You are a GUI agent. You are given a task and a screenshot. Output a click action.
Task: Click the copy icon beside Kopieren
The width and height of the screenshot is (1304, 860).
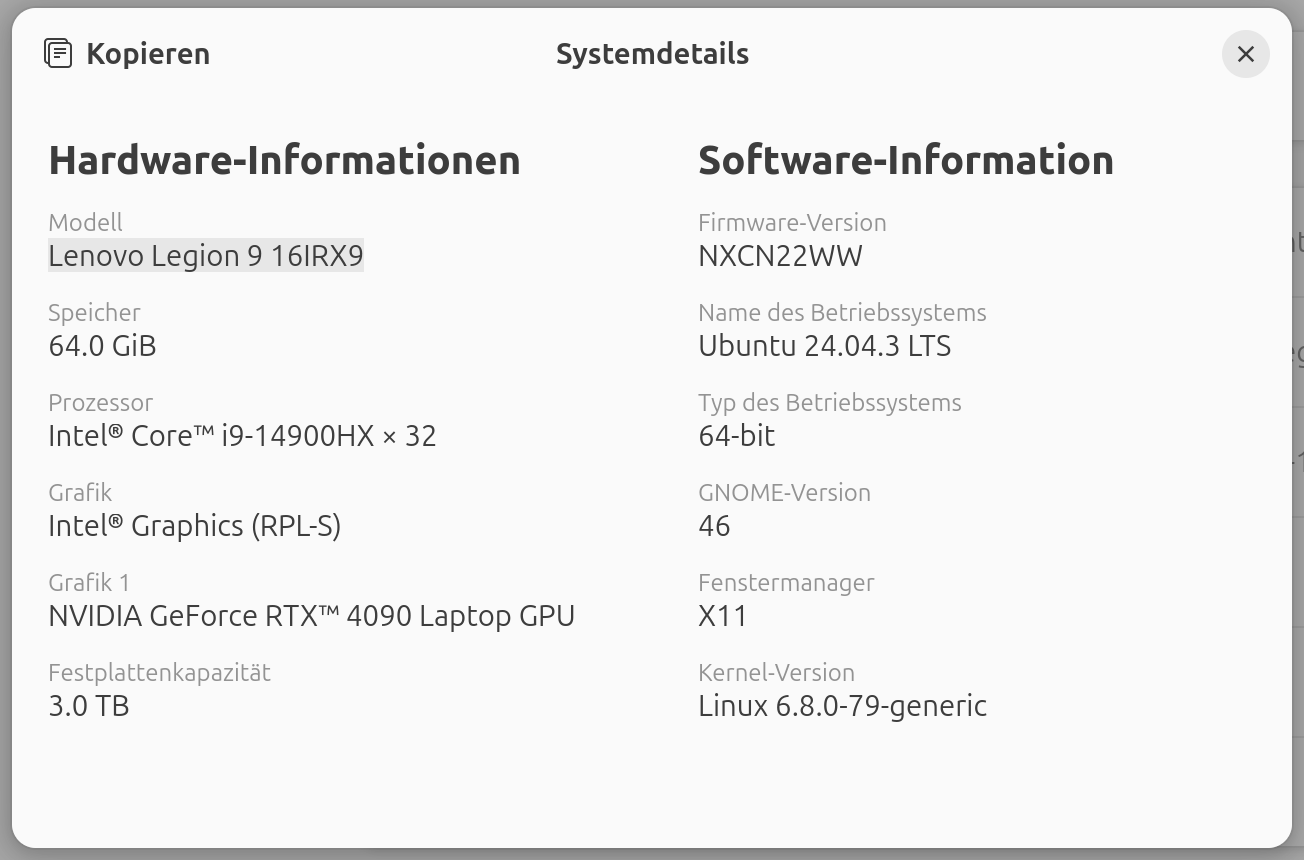tap(58, 53)
